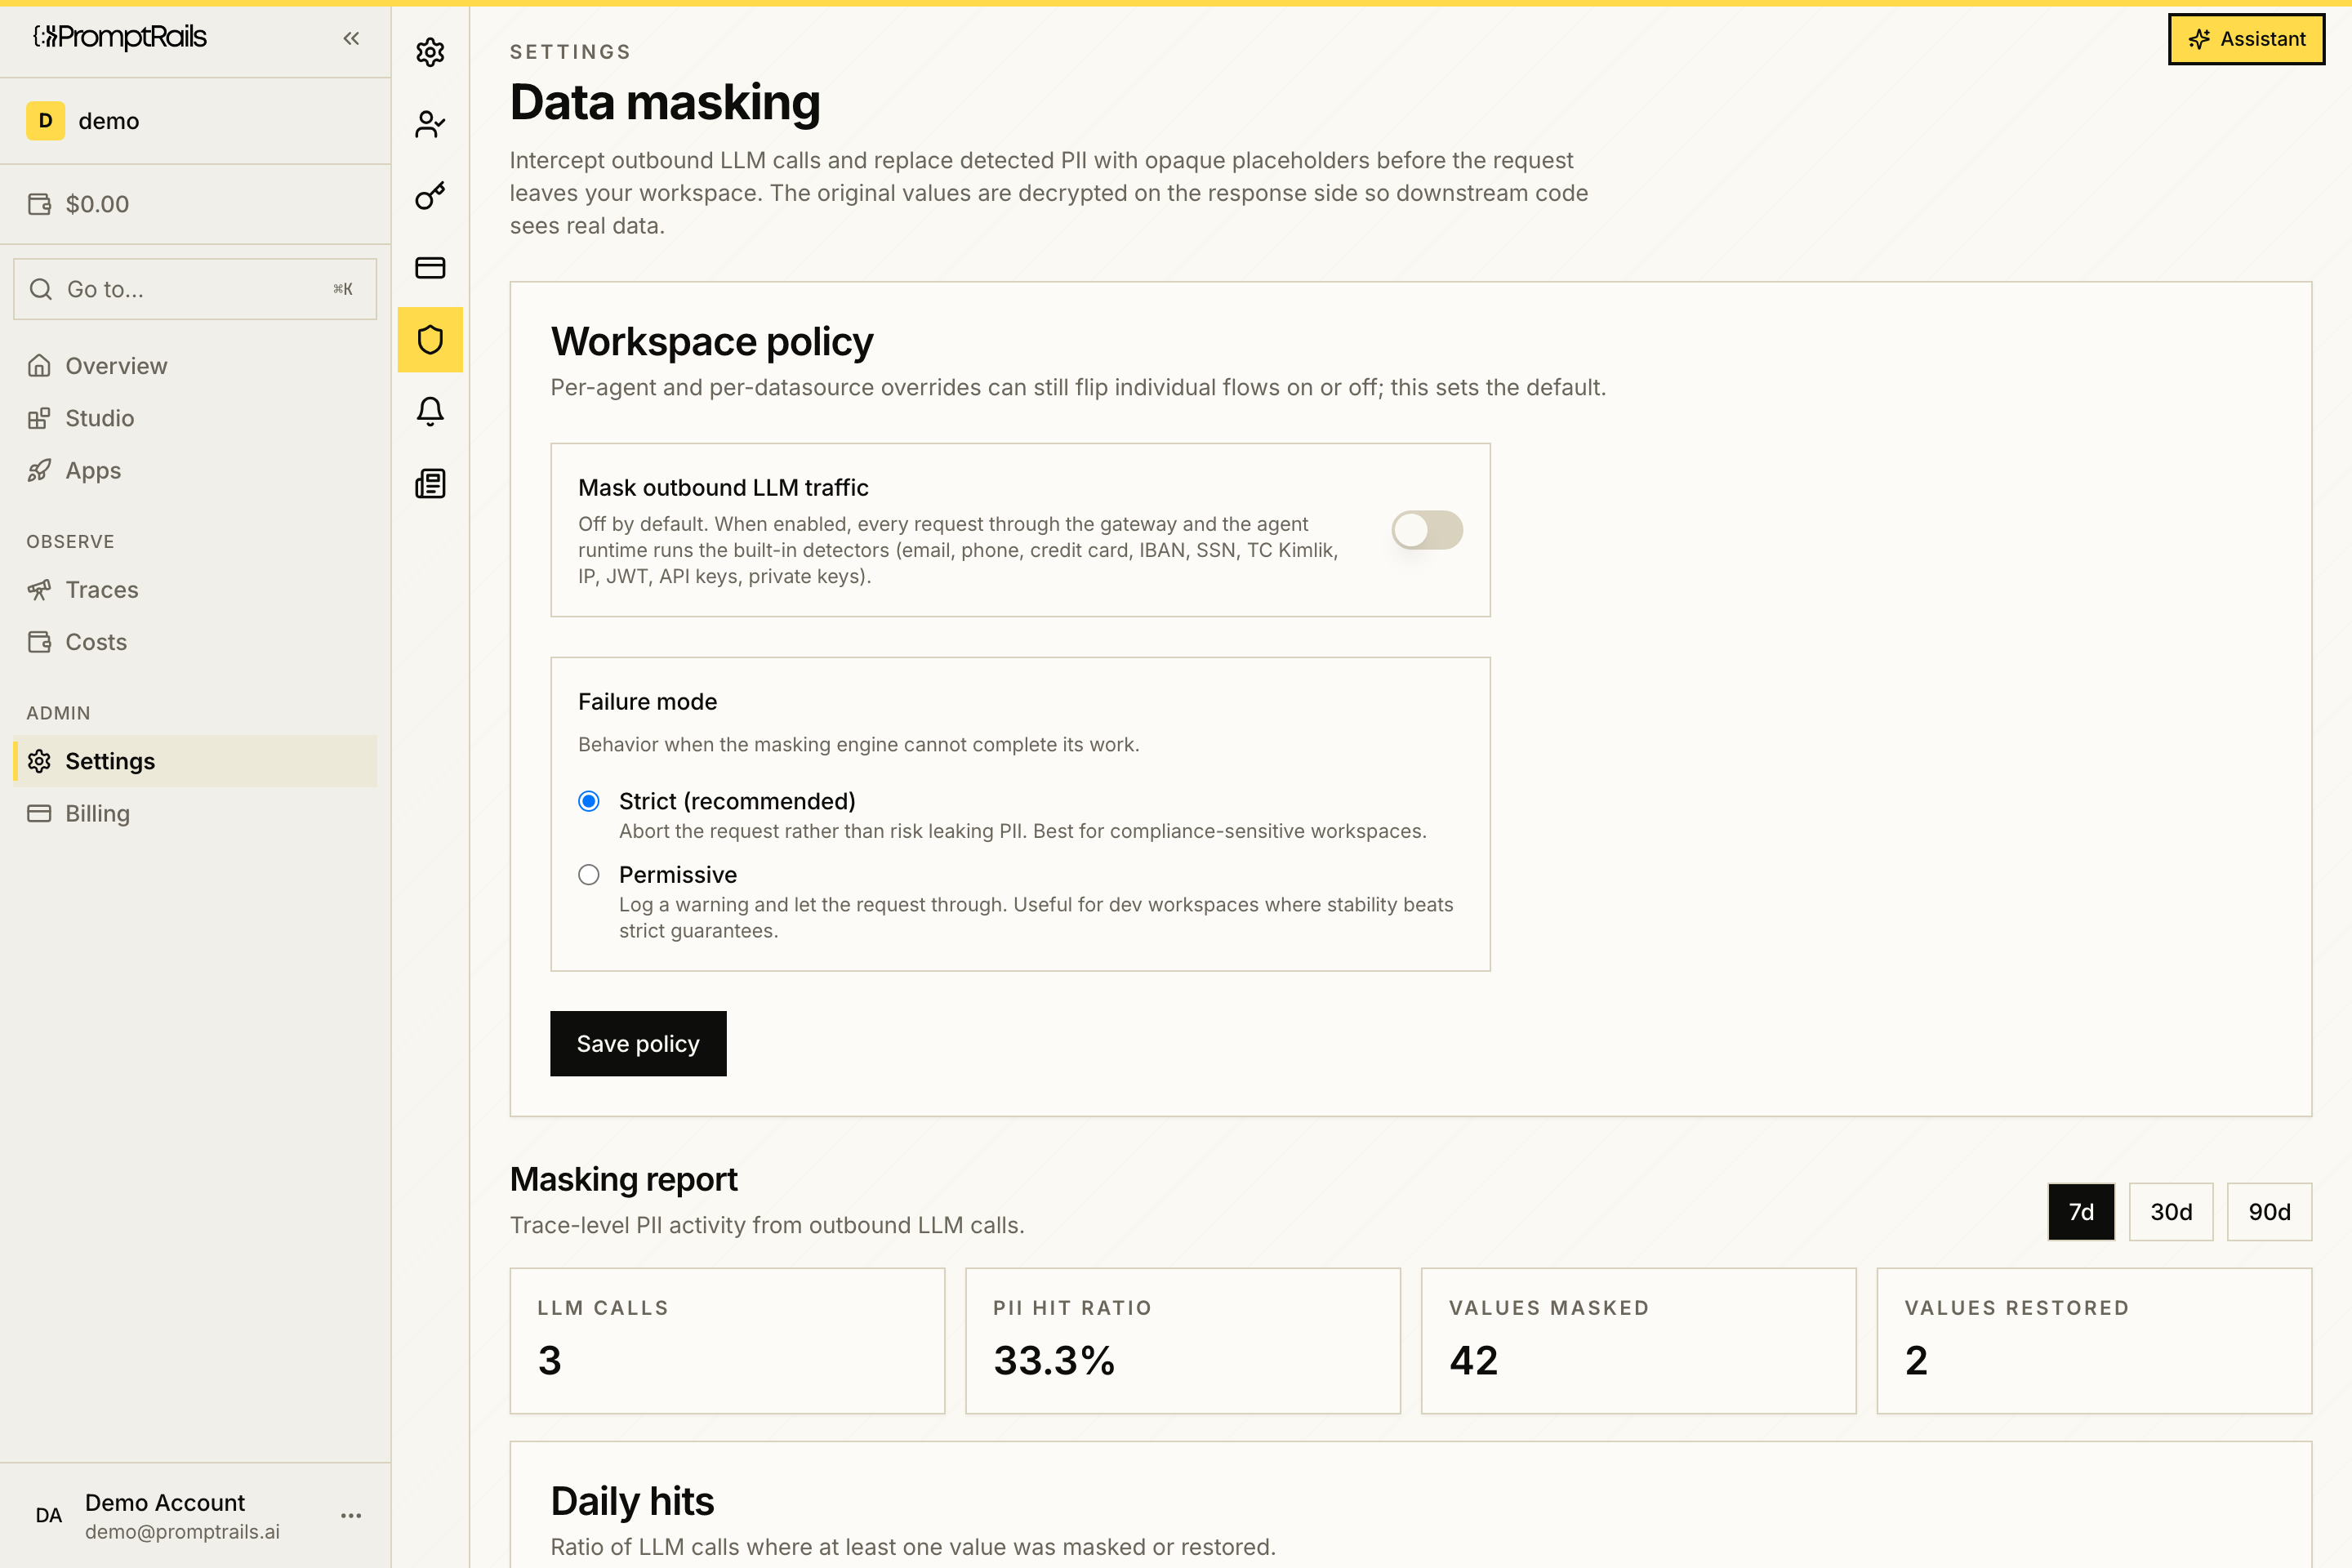Select Permissive failure mode
2352x1568 pixels.
click(x=589, y=875)
